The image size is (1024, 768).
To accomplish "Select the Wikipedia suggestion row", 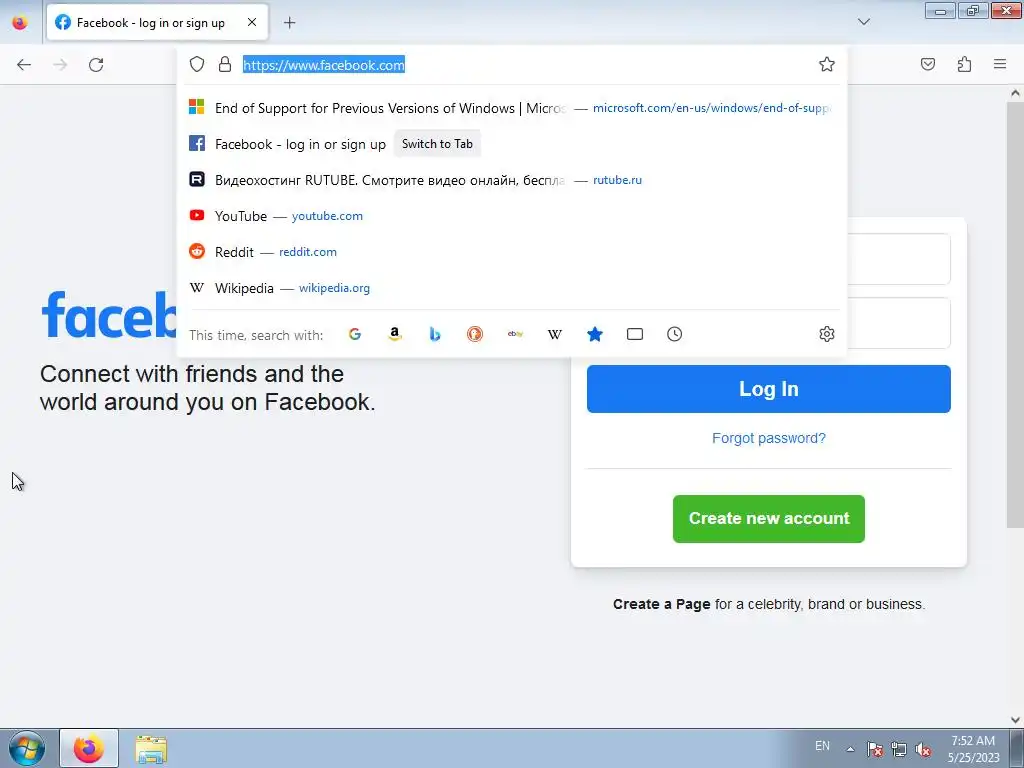I will click(x=512, y=287).
